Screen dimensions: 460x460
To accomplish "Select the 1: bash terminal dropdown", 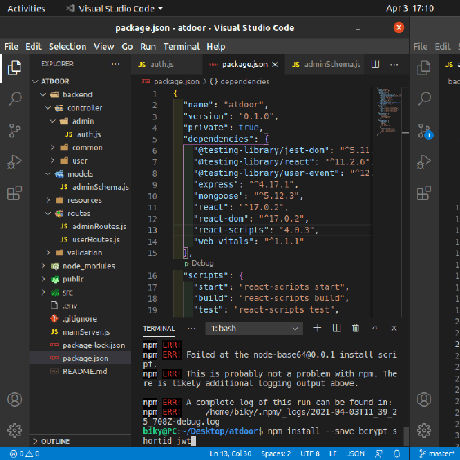I will point(254,328).
